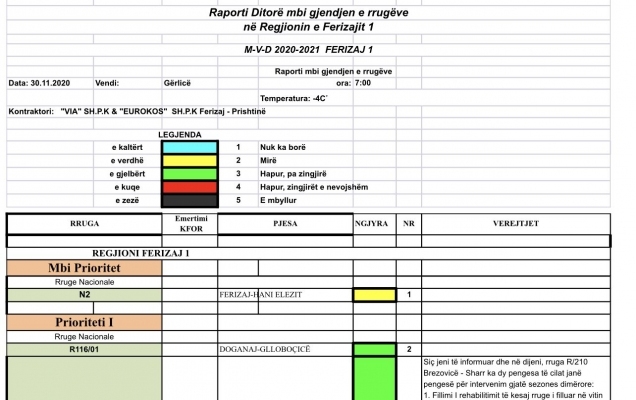The image size is (636, 400).
Task: Select the green color cell in the R116/01 row
Action: tap(374, 350)
